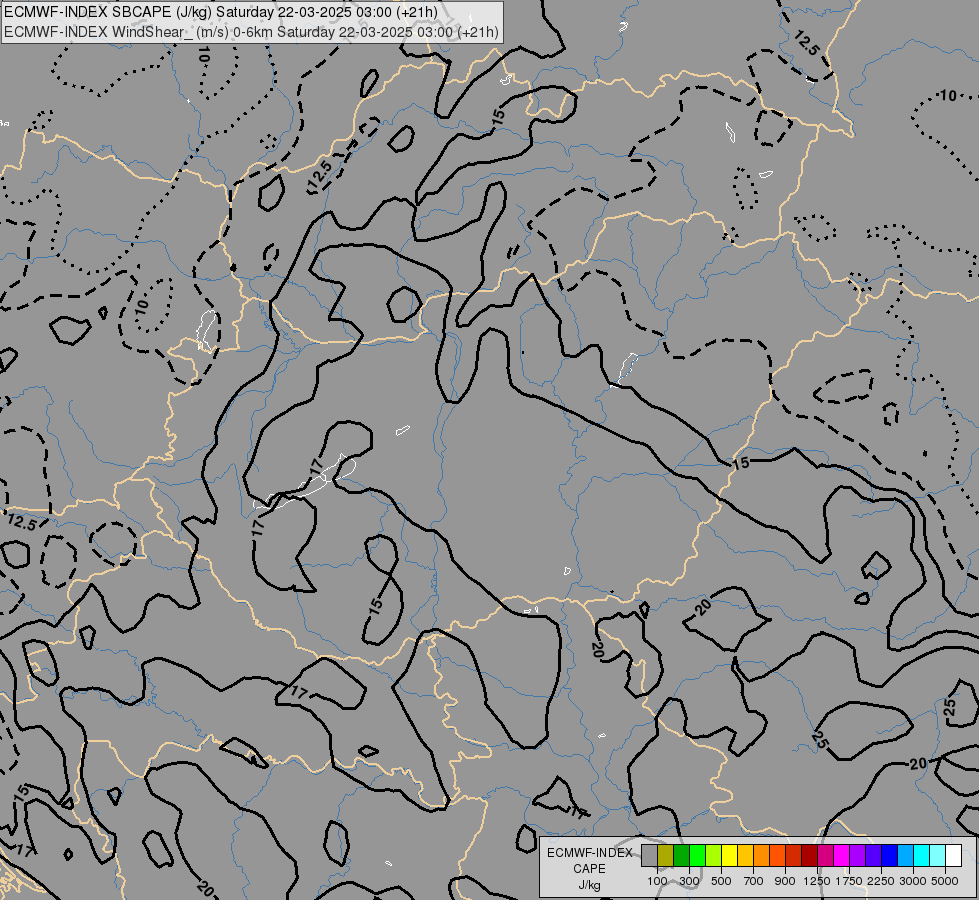Click the 'CAPE' legend label
The width and height of the screenshot is (979, 900).
tap(589, 869)
